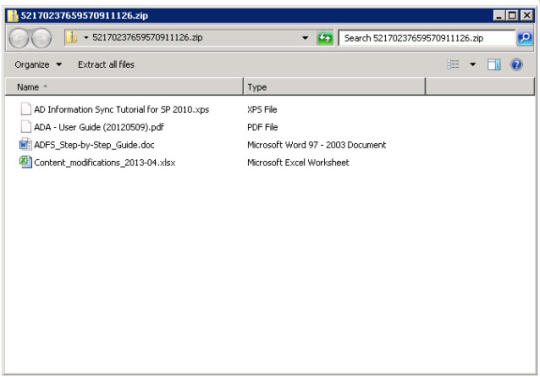540x377 pixels.
Task: Select Content_modifications_2013-04.xlsx file name
Action: pos(105,163)
